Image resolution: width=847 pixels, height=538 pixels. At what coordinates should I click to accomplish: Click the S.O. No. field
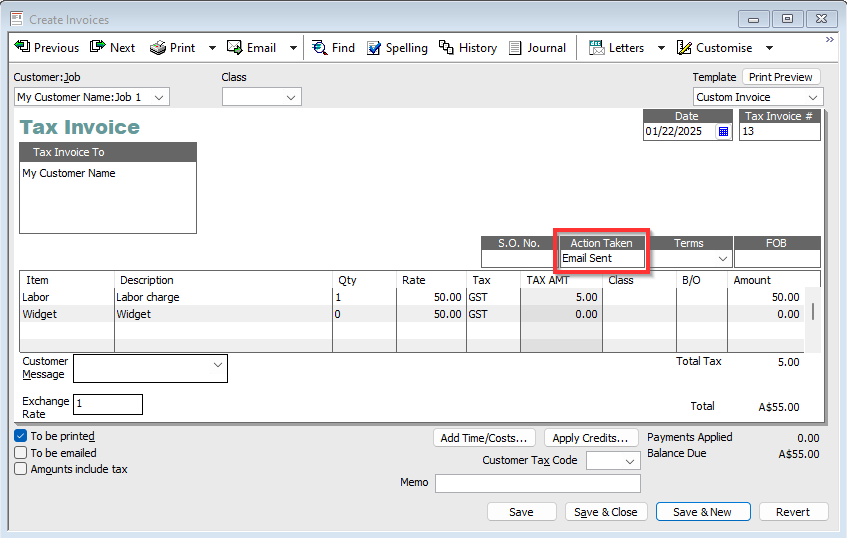pyautogui.click(x=517, y=259)
